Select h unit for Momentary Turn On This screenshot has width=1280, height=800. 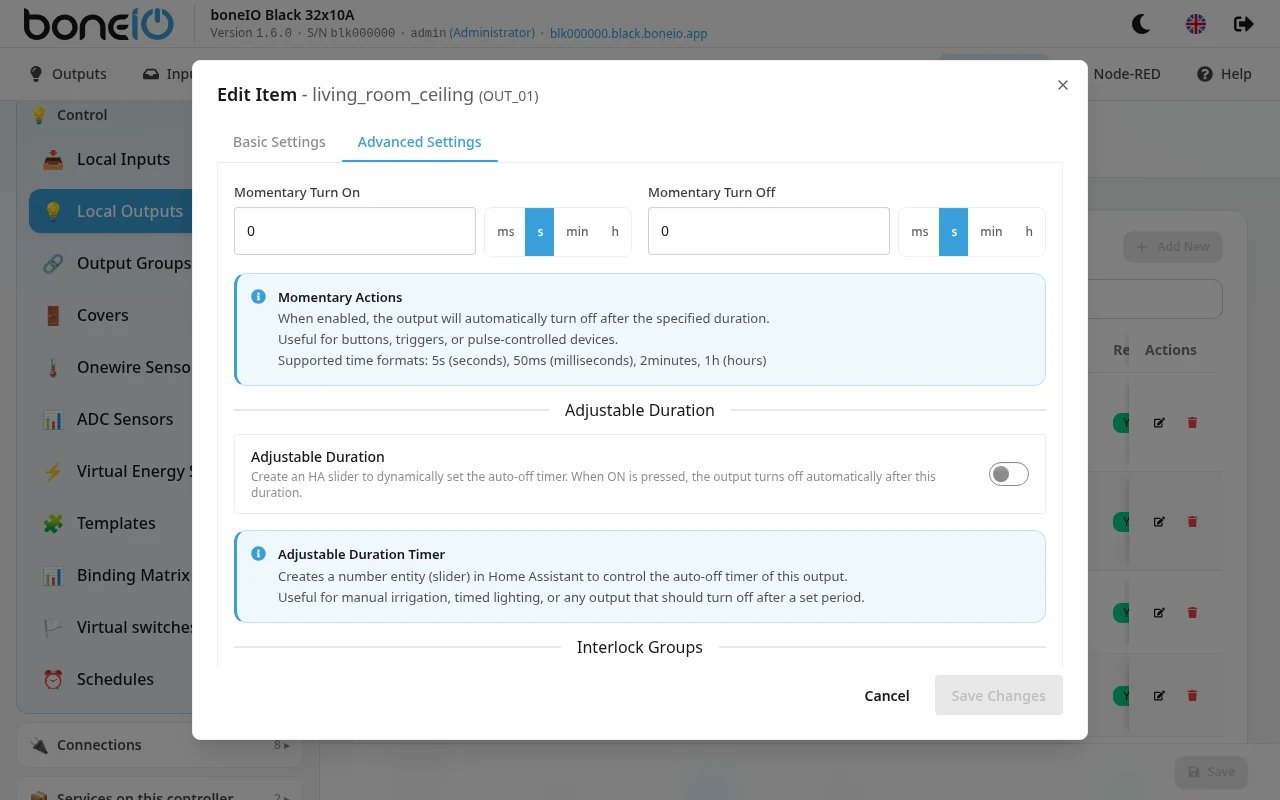(x=615, y=231)
